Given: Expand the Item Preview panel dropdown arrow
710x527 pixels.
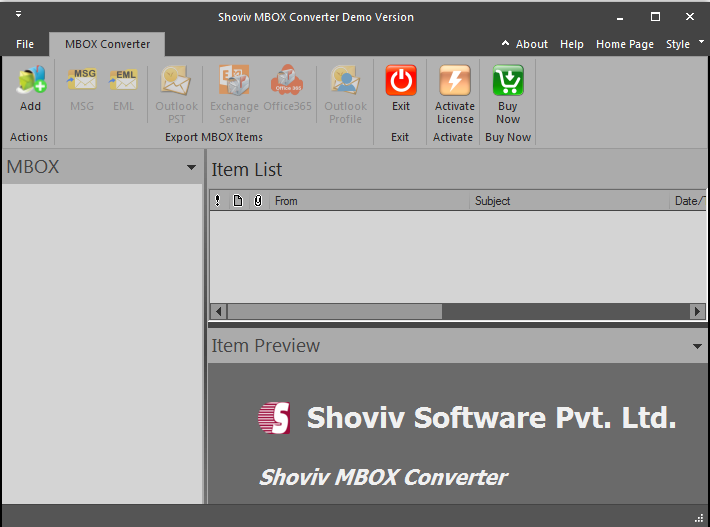Looking at the screenshot, I should click(x=697, y=346).
